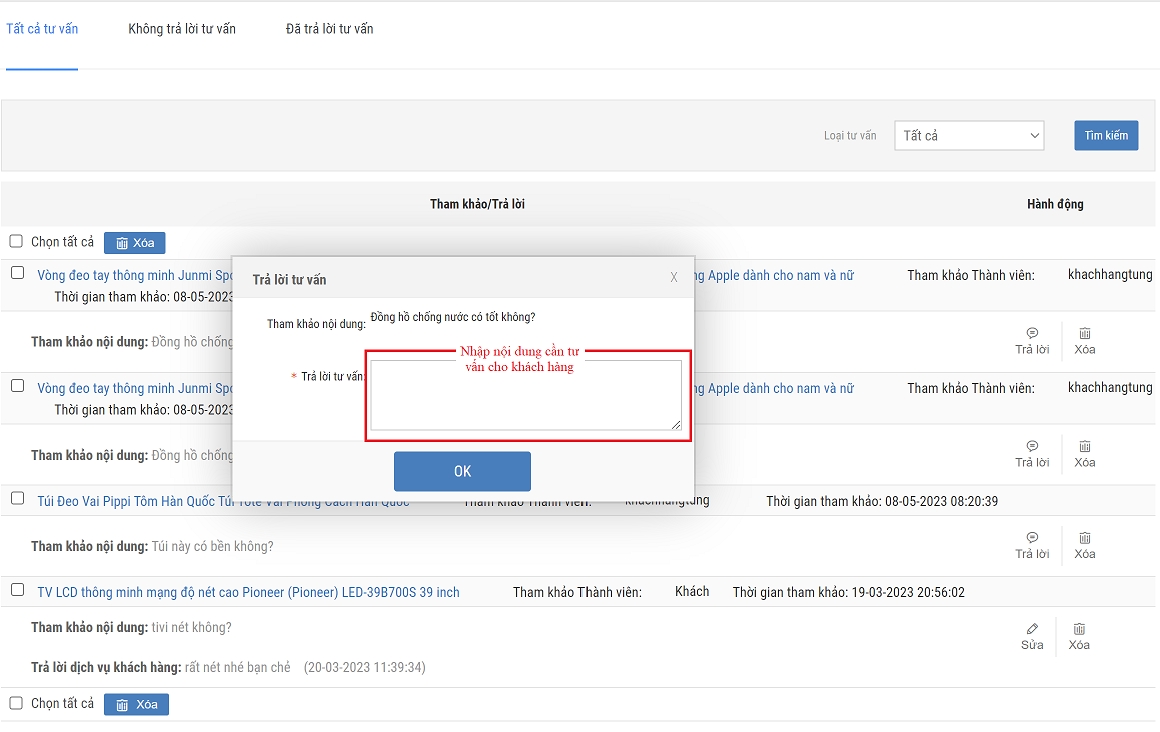The image size is (1160, 732).
Task: Switch to Đã trả lời tư vấn tab
Action: (x=329, y=29)
